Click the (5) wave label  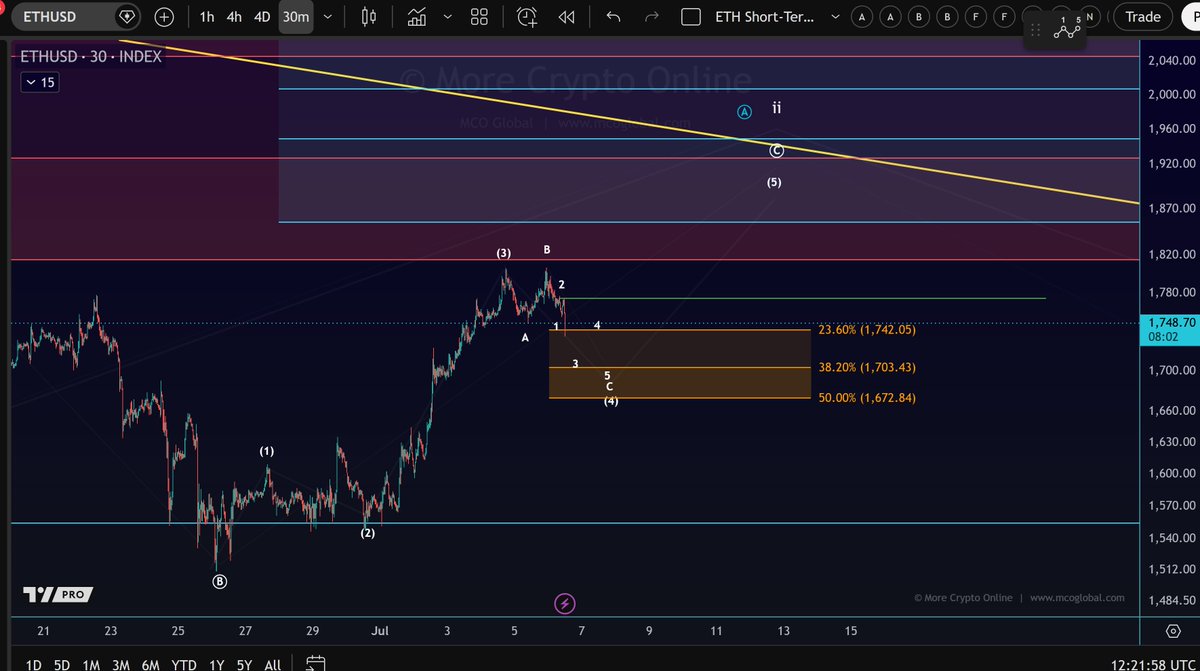point(774,182)
